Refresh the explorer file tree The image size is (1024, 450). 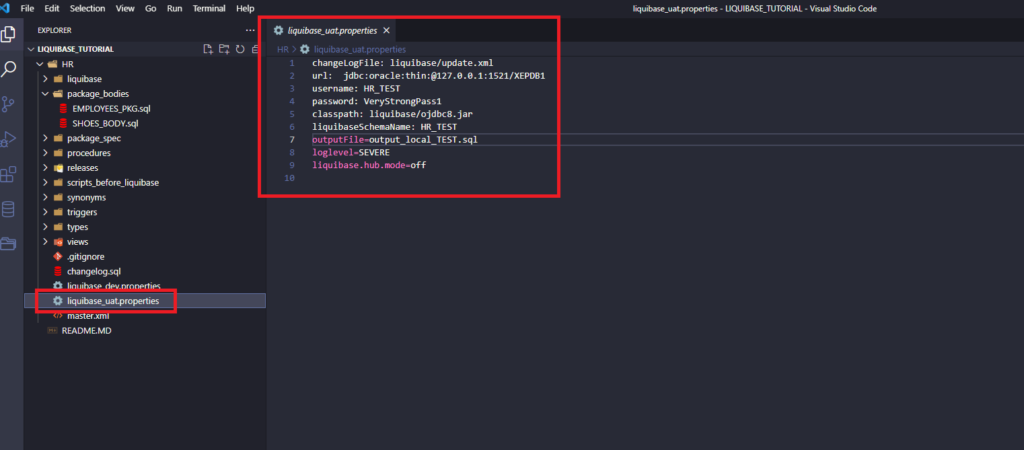point(240,49)
